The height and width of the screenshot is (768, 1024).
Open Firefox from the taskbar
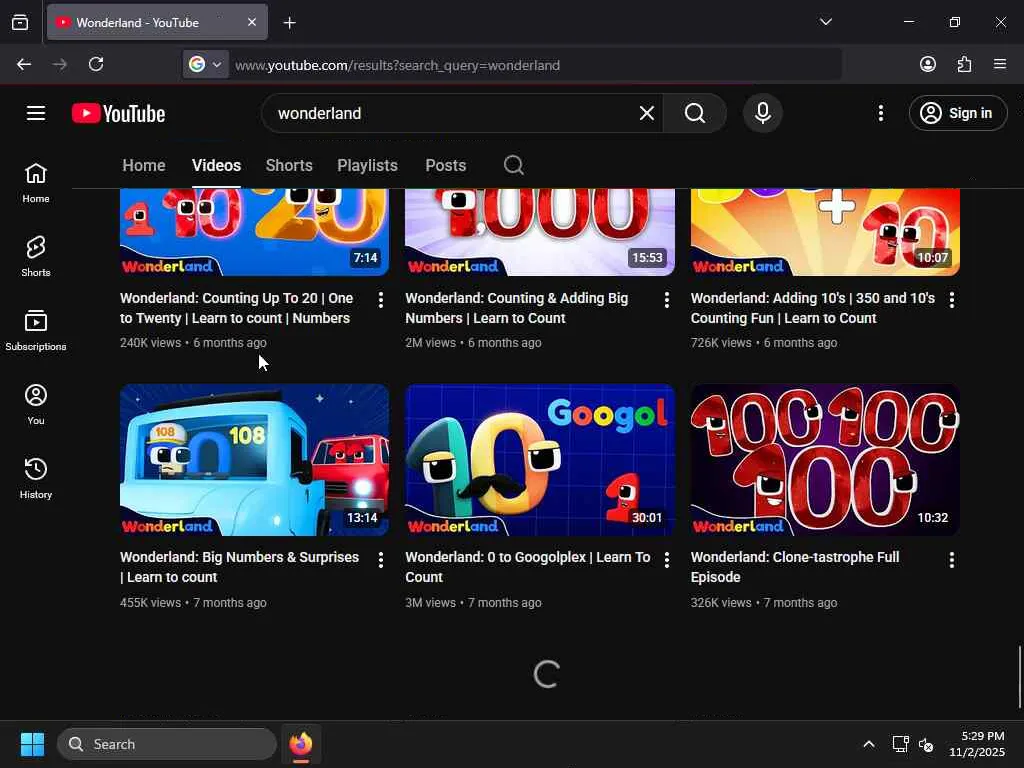301,744
